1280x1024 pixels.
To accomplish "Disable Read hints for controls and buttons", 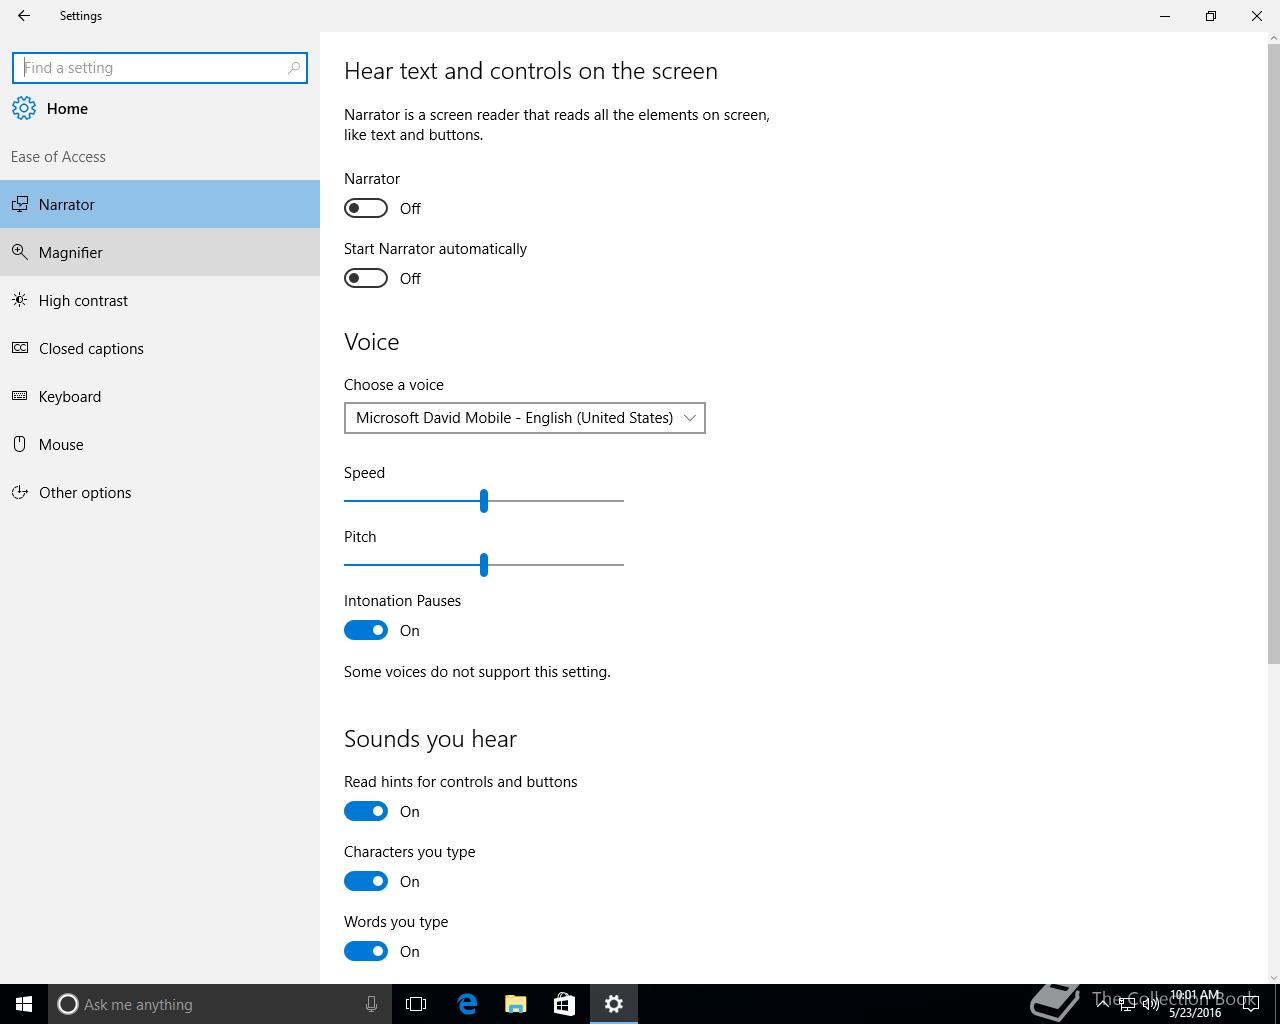I will point(366,811).
